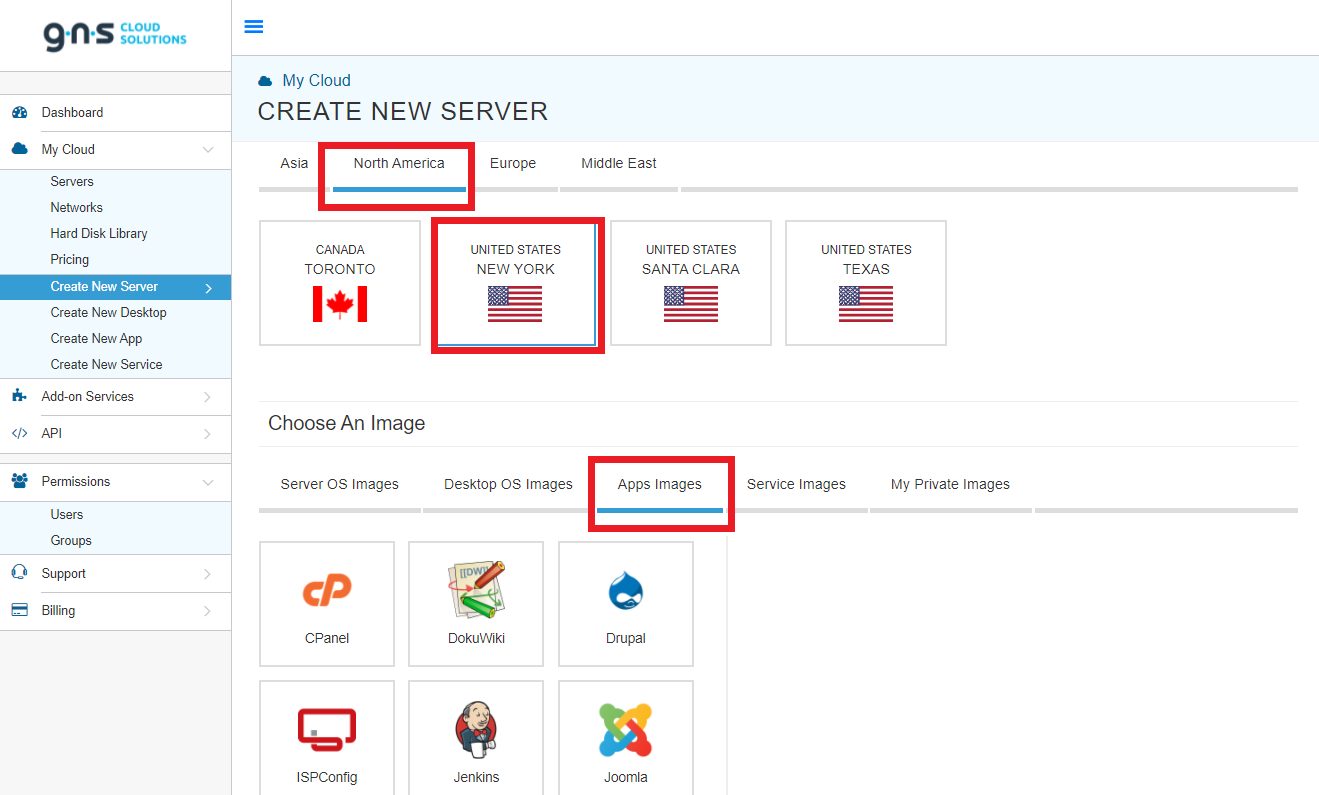This screenshot has width=1319, height=795.
Task: Open the Service Images tab
Action: (x=796, y=484)
